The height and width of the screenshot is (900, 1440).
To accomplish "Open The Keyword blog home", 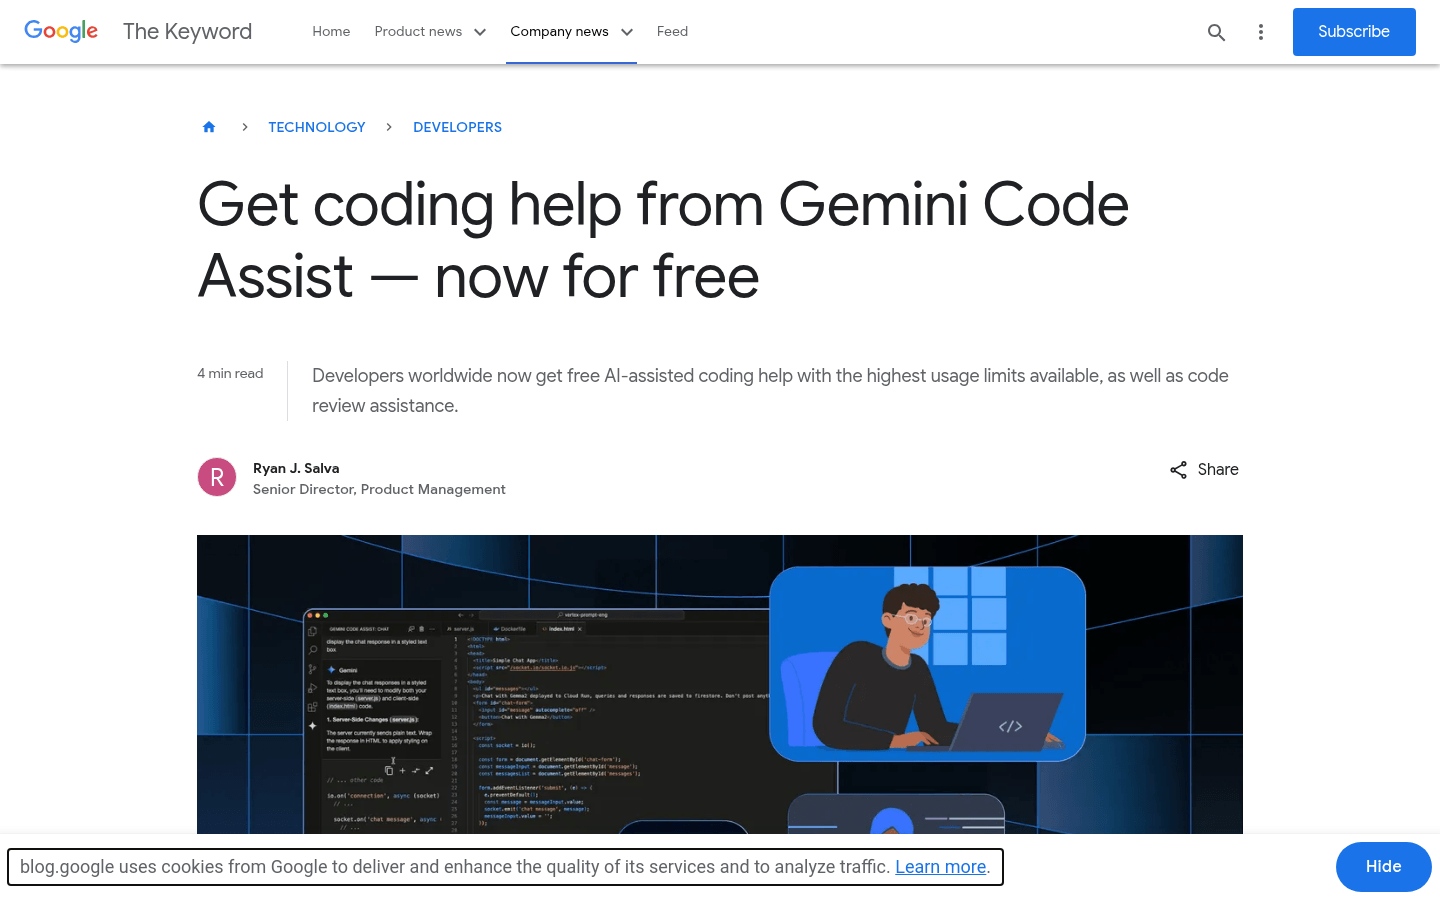I will pos(187,31).
